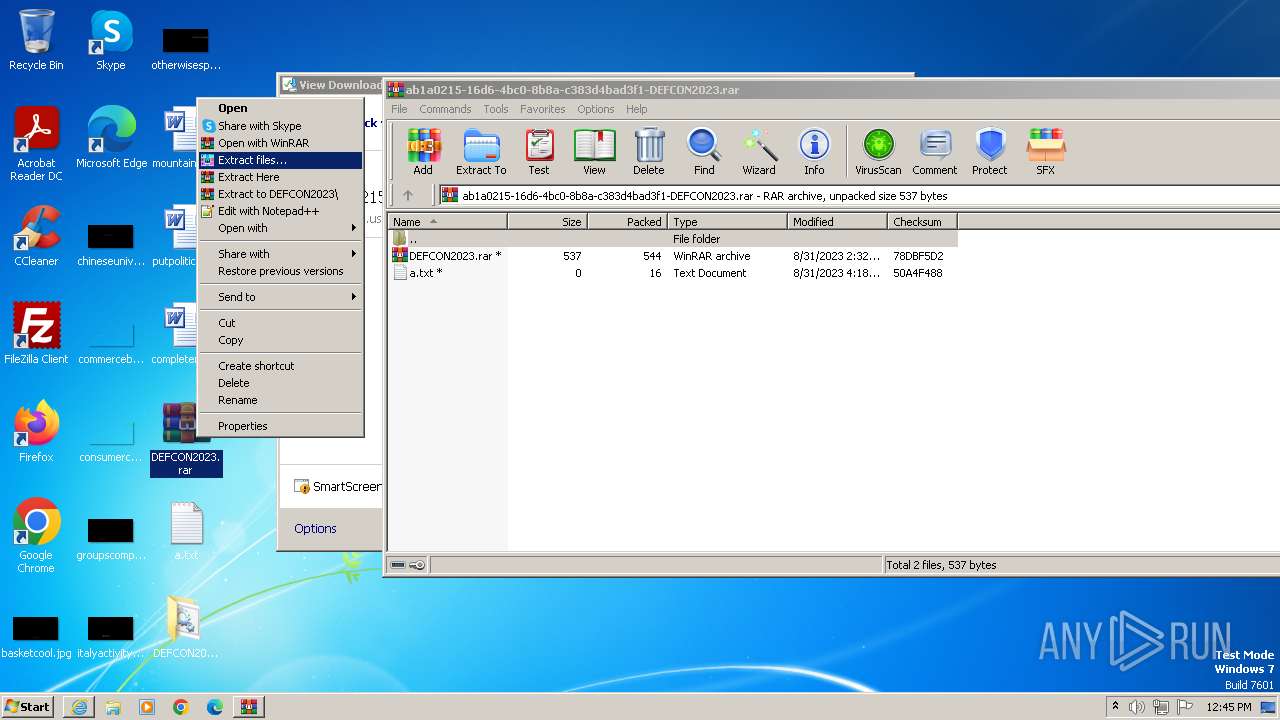Image resolution: width=1280 pixels, height=720 pixels.
Task: Click the Google Chrome desktop icon
Action: click(x=36, y=535)
